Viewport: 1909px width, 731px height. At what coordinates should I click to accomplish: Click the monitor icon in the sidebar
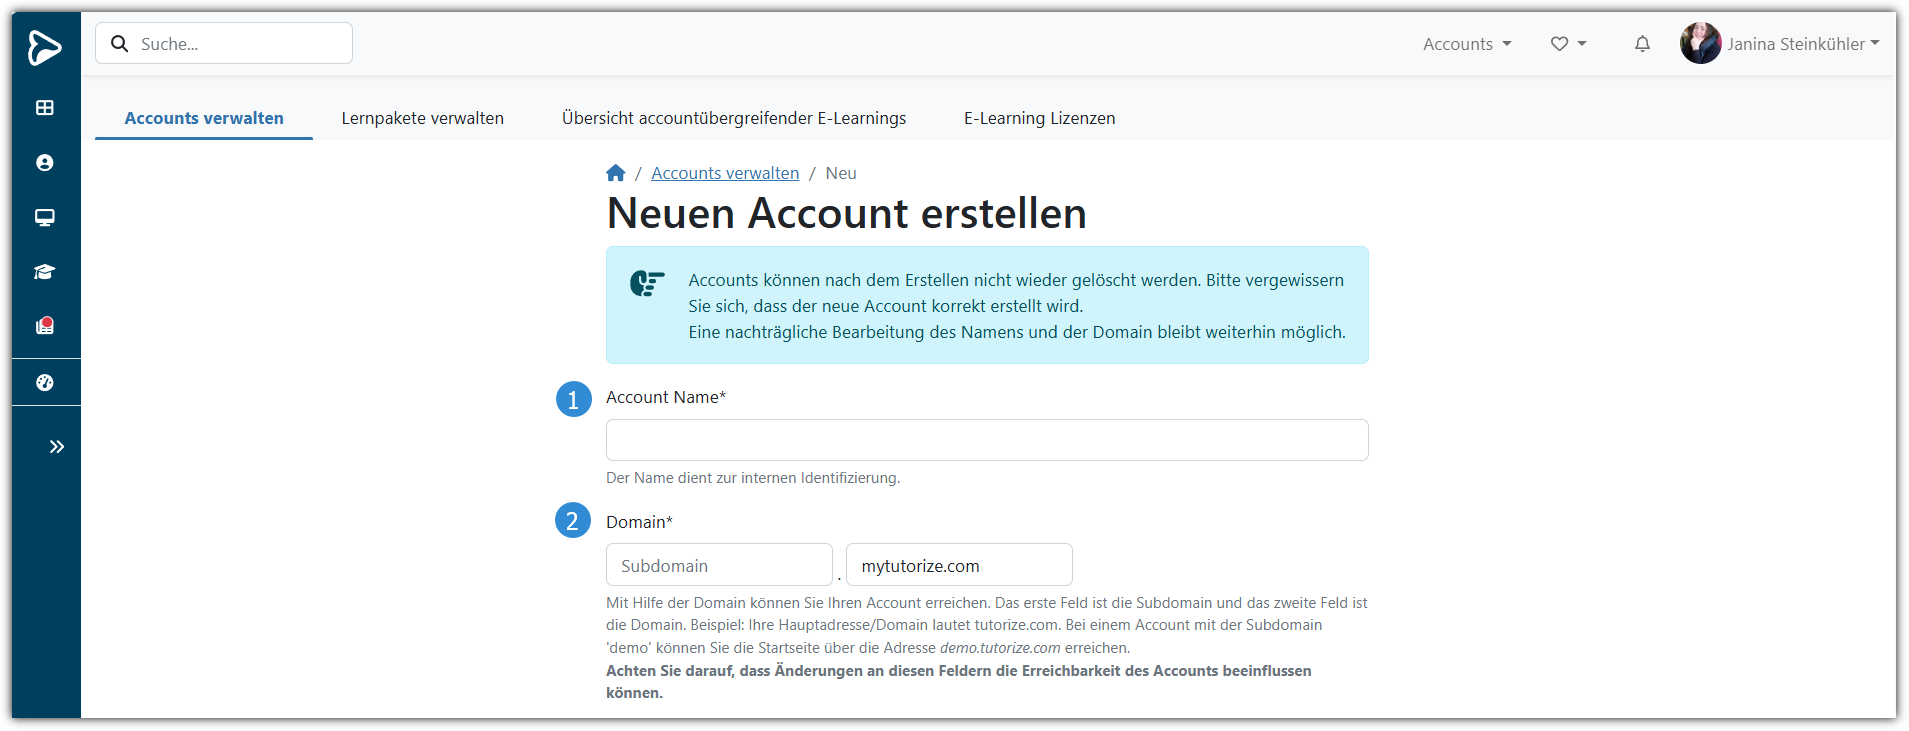45,218
